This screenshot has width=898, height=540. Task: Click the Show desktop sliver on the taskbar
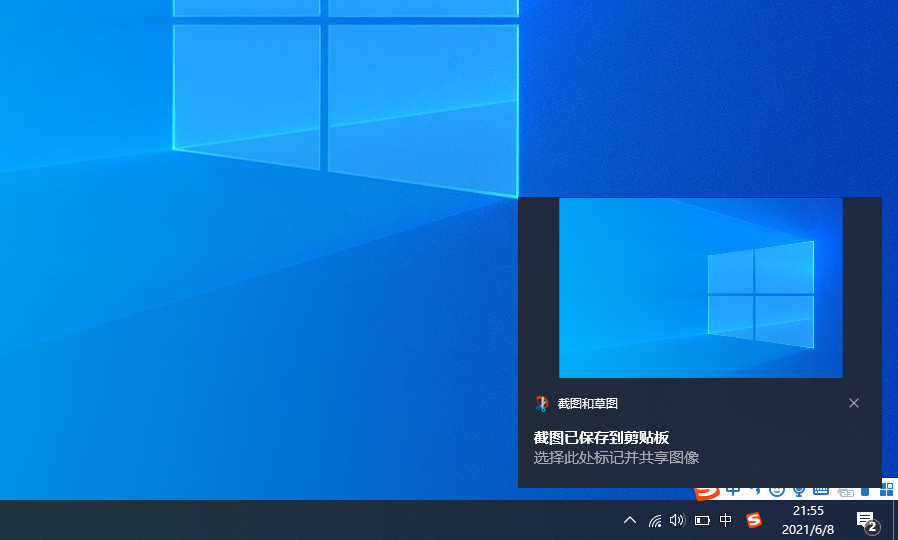(x=895, y=520)
